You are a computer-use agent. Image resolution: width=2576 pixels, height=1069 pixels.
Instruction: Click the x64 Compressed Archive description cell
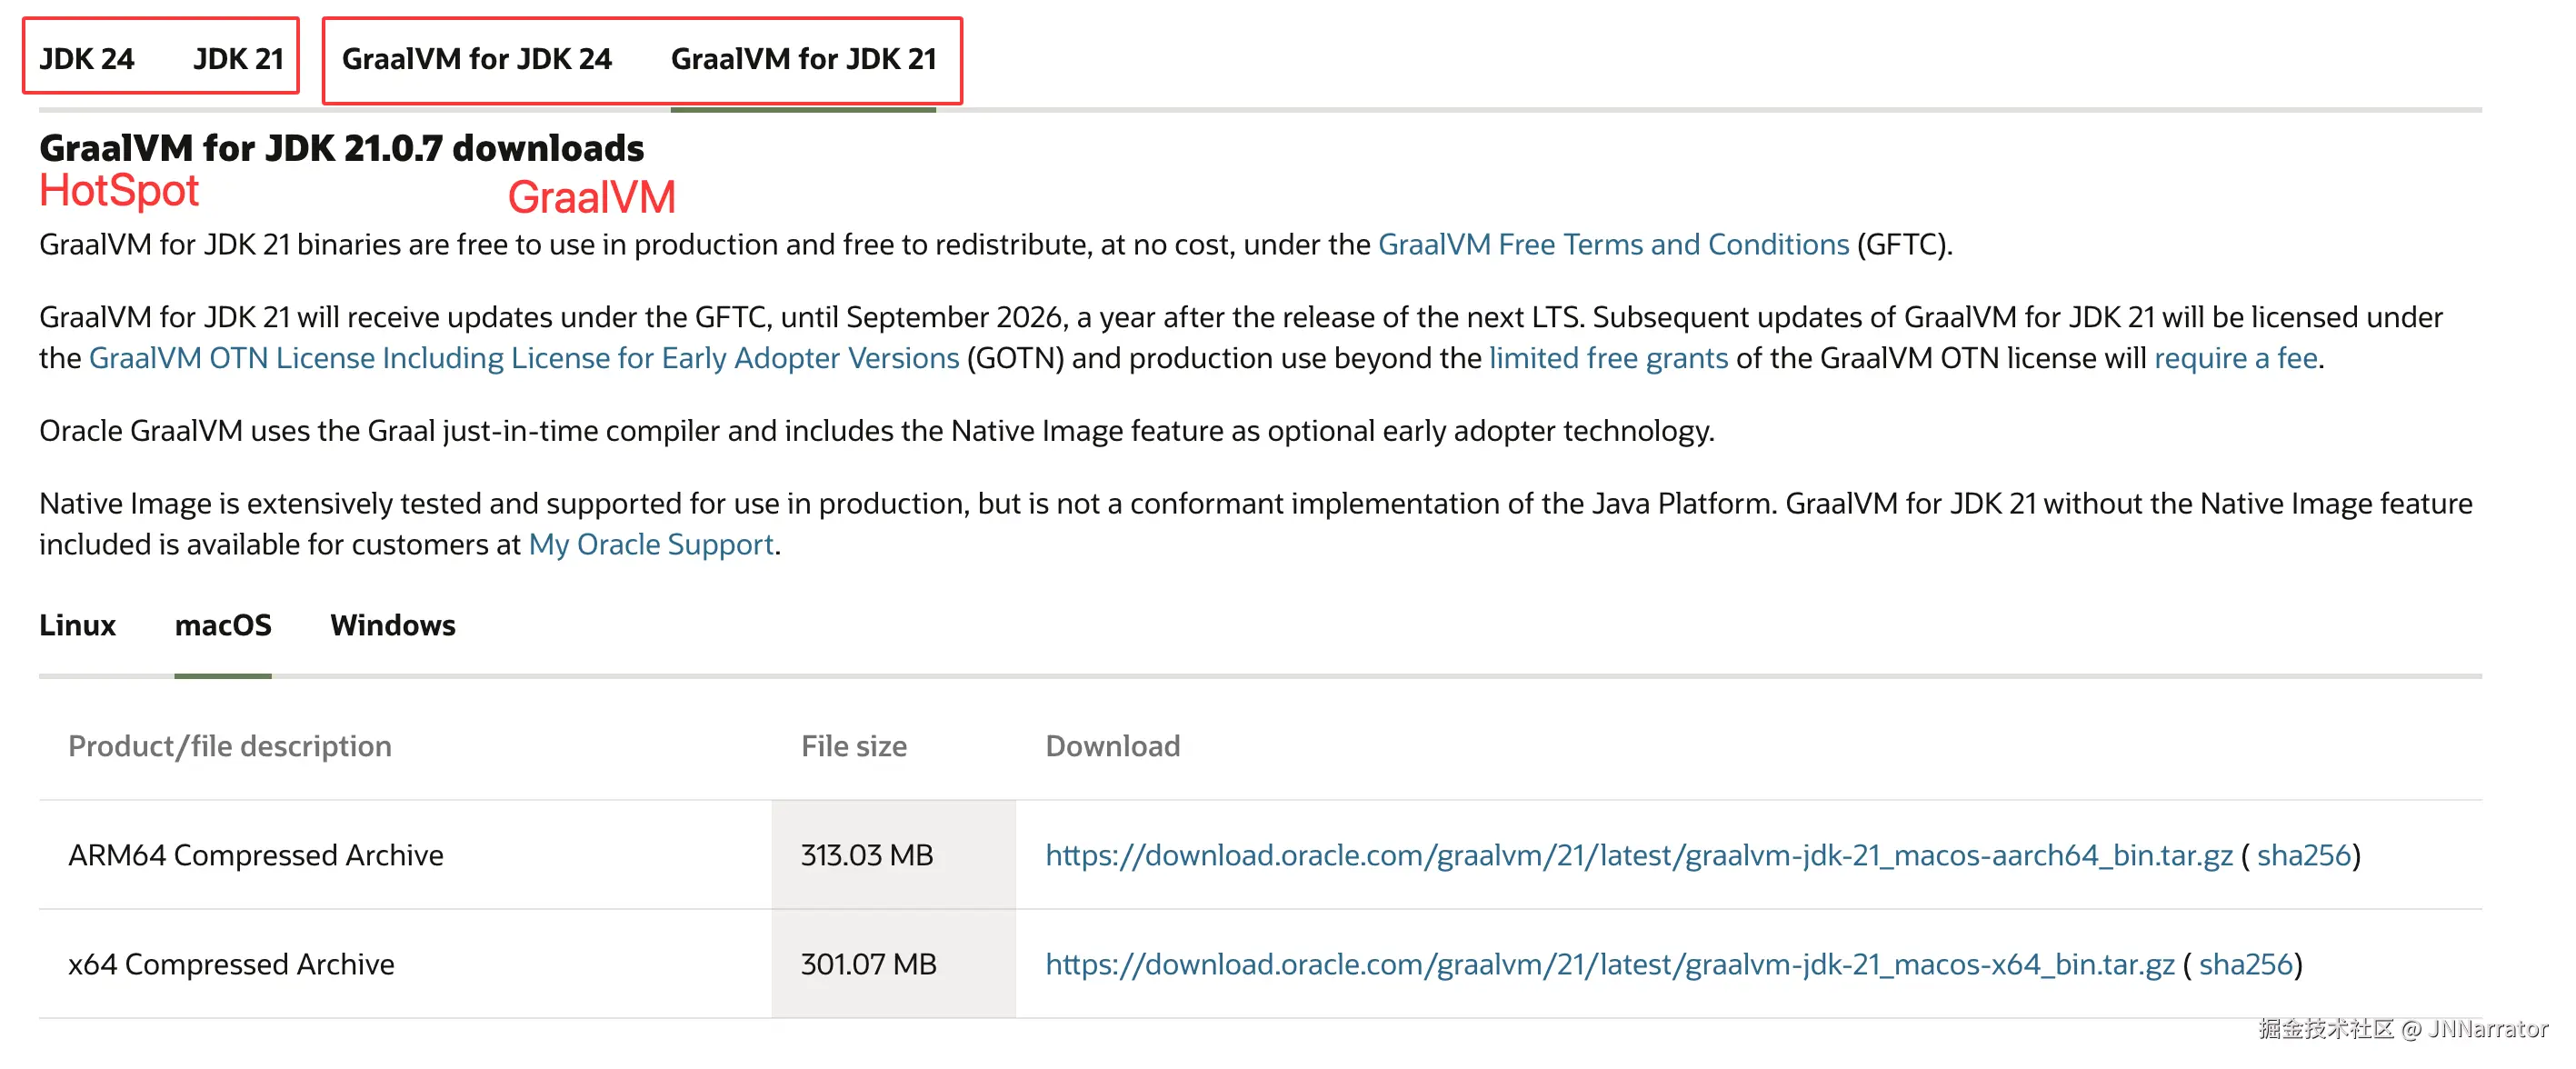(x=231, y=964)
